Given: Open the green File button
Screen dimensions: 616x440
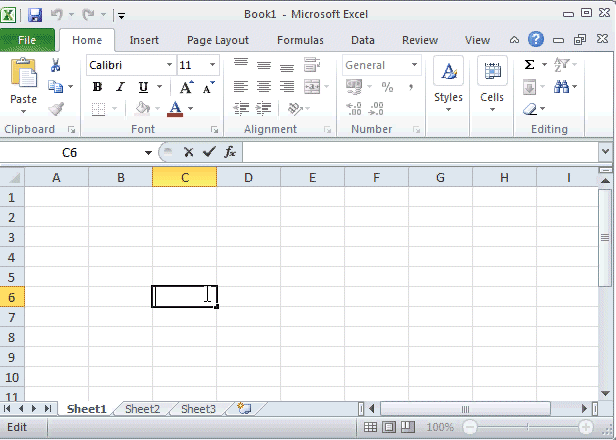Looking at the screenshot, I should [28, 40].
